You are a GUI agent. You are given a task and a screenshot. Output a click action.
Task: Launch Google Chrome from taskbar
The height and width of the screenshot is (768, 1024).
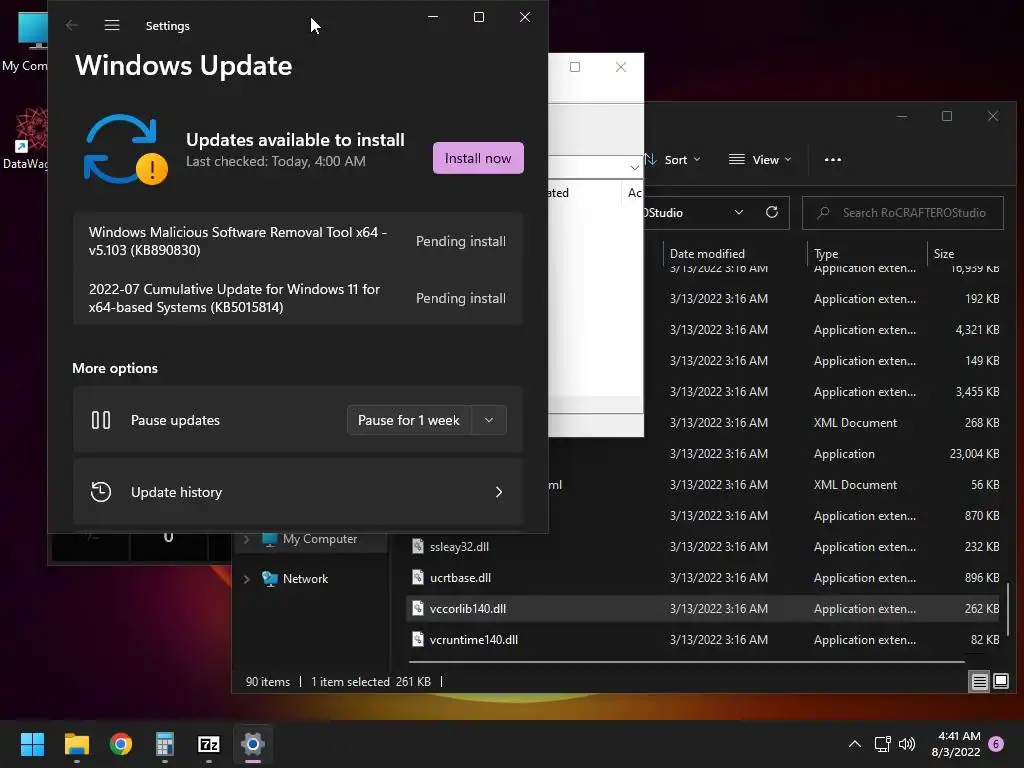pyautogui.click(x=121, y=744)
